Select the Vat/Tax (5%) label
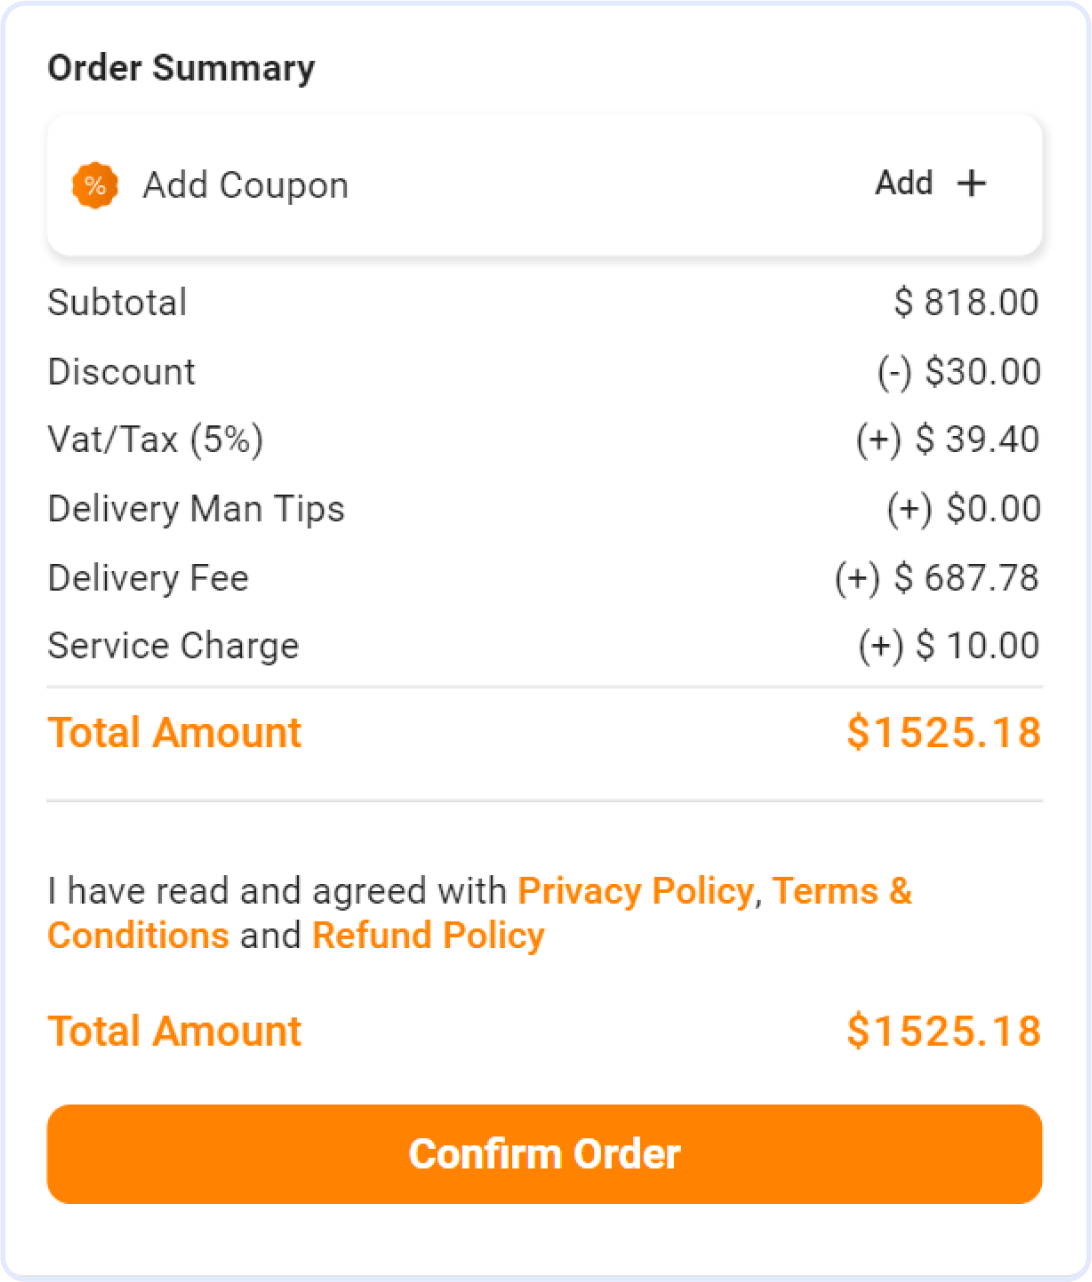1092x1282 pixels. (x=155, y=440)
